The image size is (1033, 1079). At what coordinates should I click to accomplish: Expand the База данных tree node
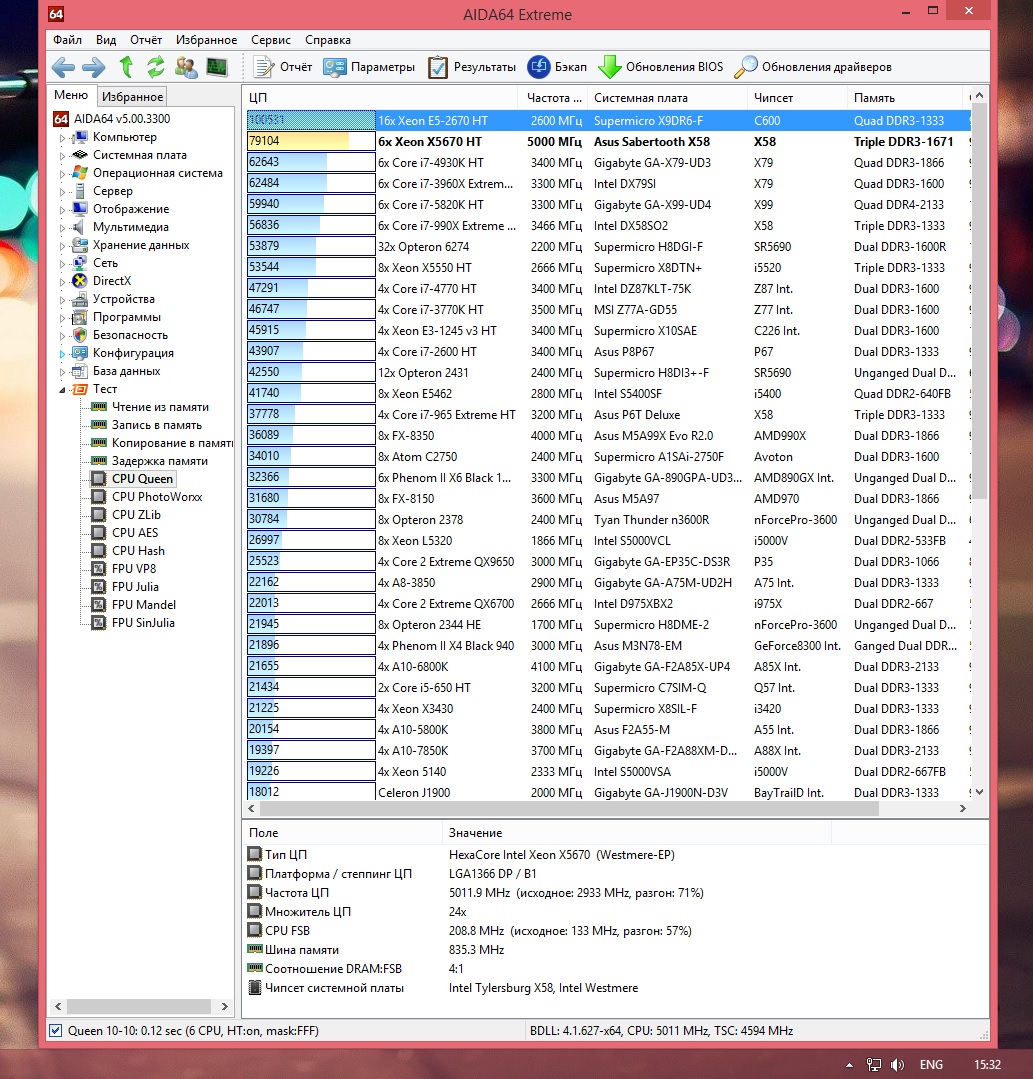point(62,372)
